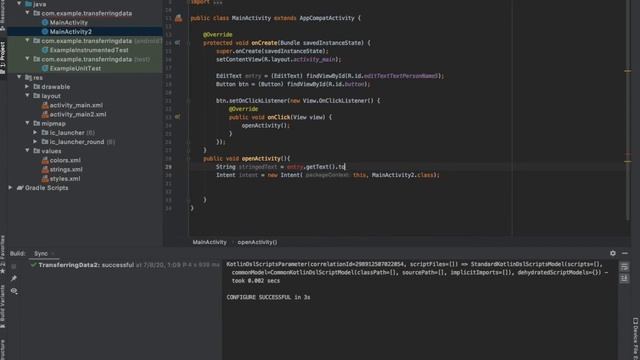Click openActivity() in editor breadcrumb
This screenshot has width=640, height=360.
[x=257, y=242]
